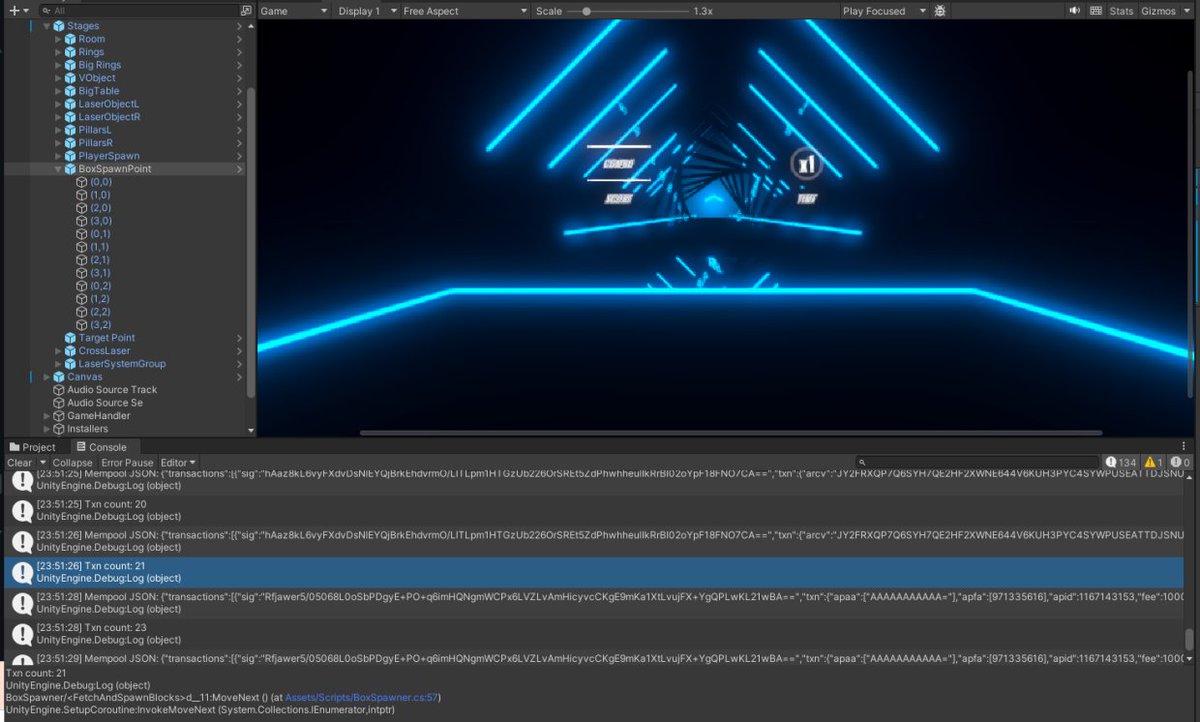Click the Game view horizontal scrollbar
The width and height of the screenshot is (1200, 722).
pos(730,433)
